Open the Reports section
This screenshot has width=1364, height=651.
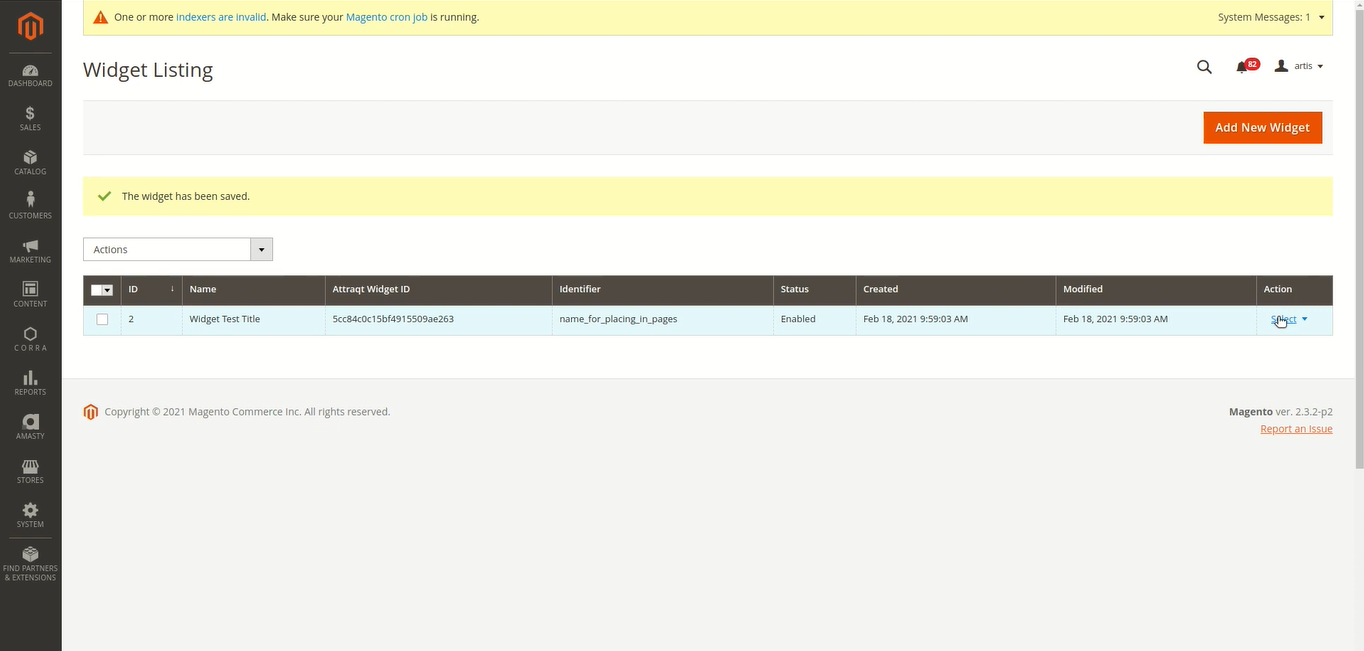pos(29,381)
